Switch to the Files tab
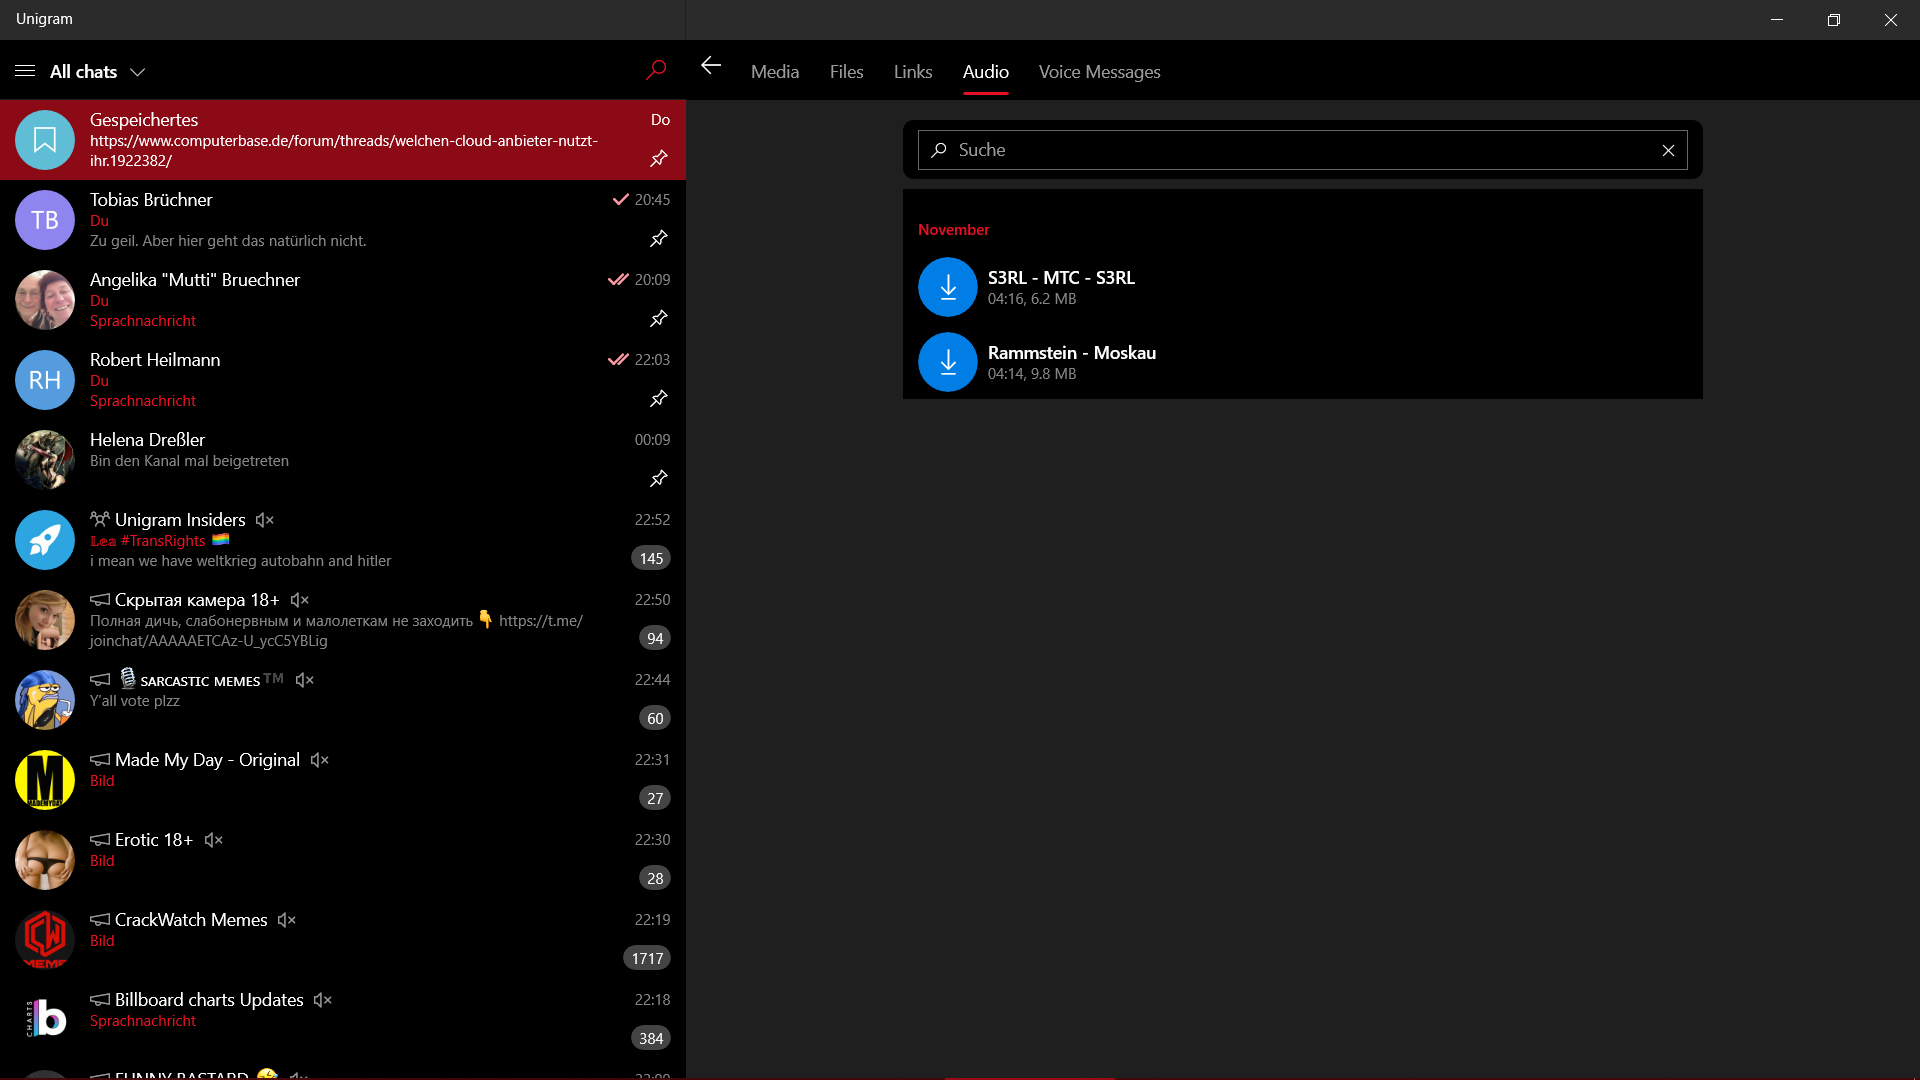The image size is (1920, 1080). pyautogui.click(x=846, y=72)
